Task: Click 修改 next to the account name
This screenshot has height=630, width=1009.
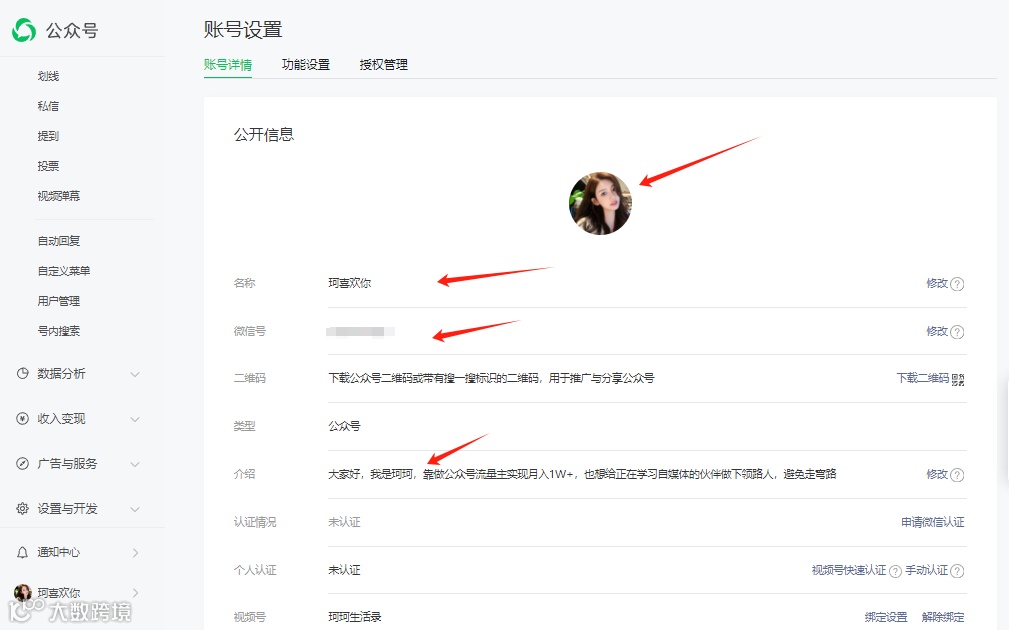Action: point(938,284)
